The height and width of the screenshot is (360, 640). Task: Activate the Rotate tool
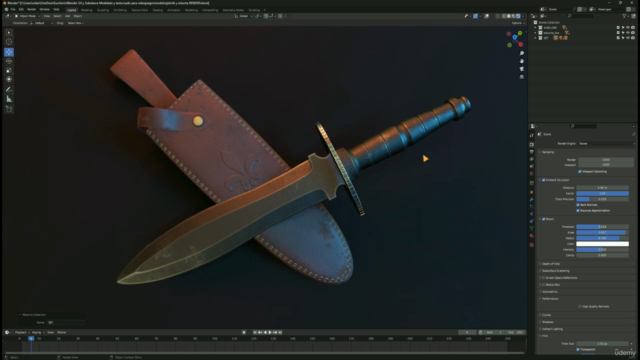tap(9, 61)
